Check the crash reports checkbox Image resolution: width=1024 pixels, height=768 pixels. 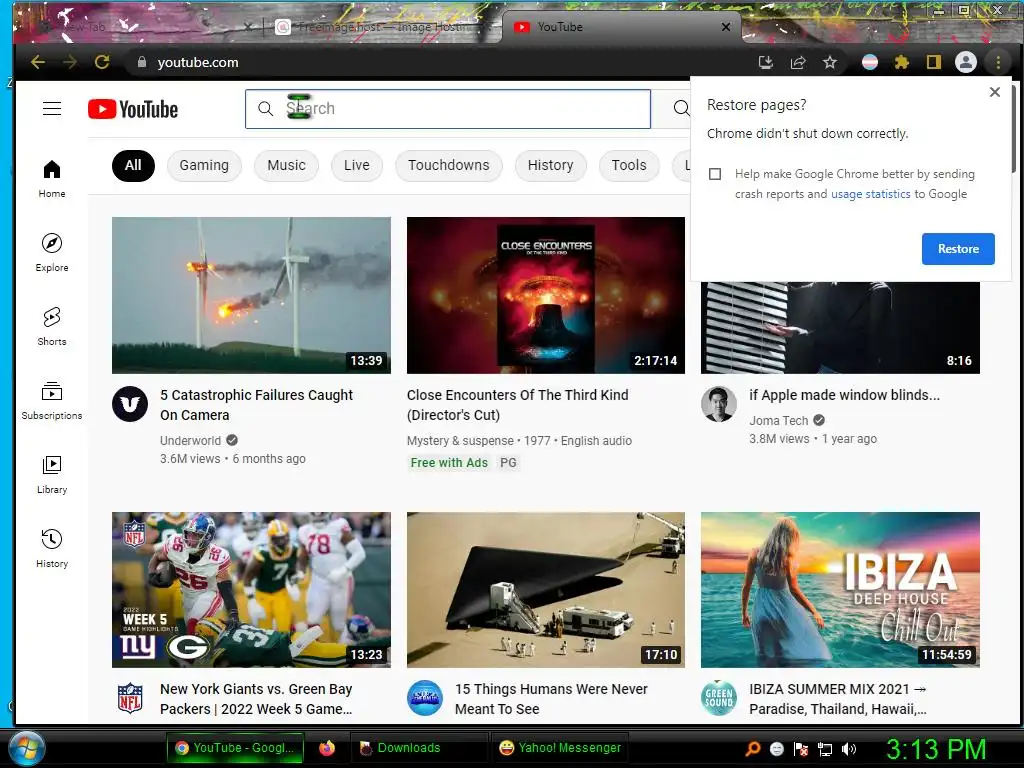715,174
